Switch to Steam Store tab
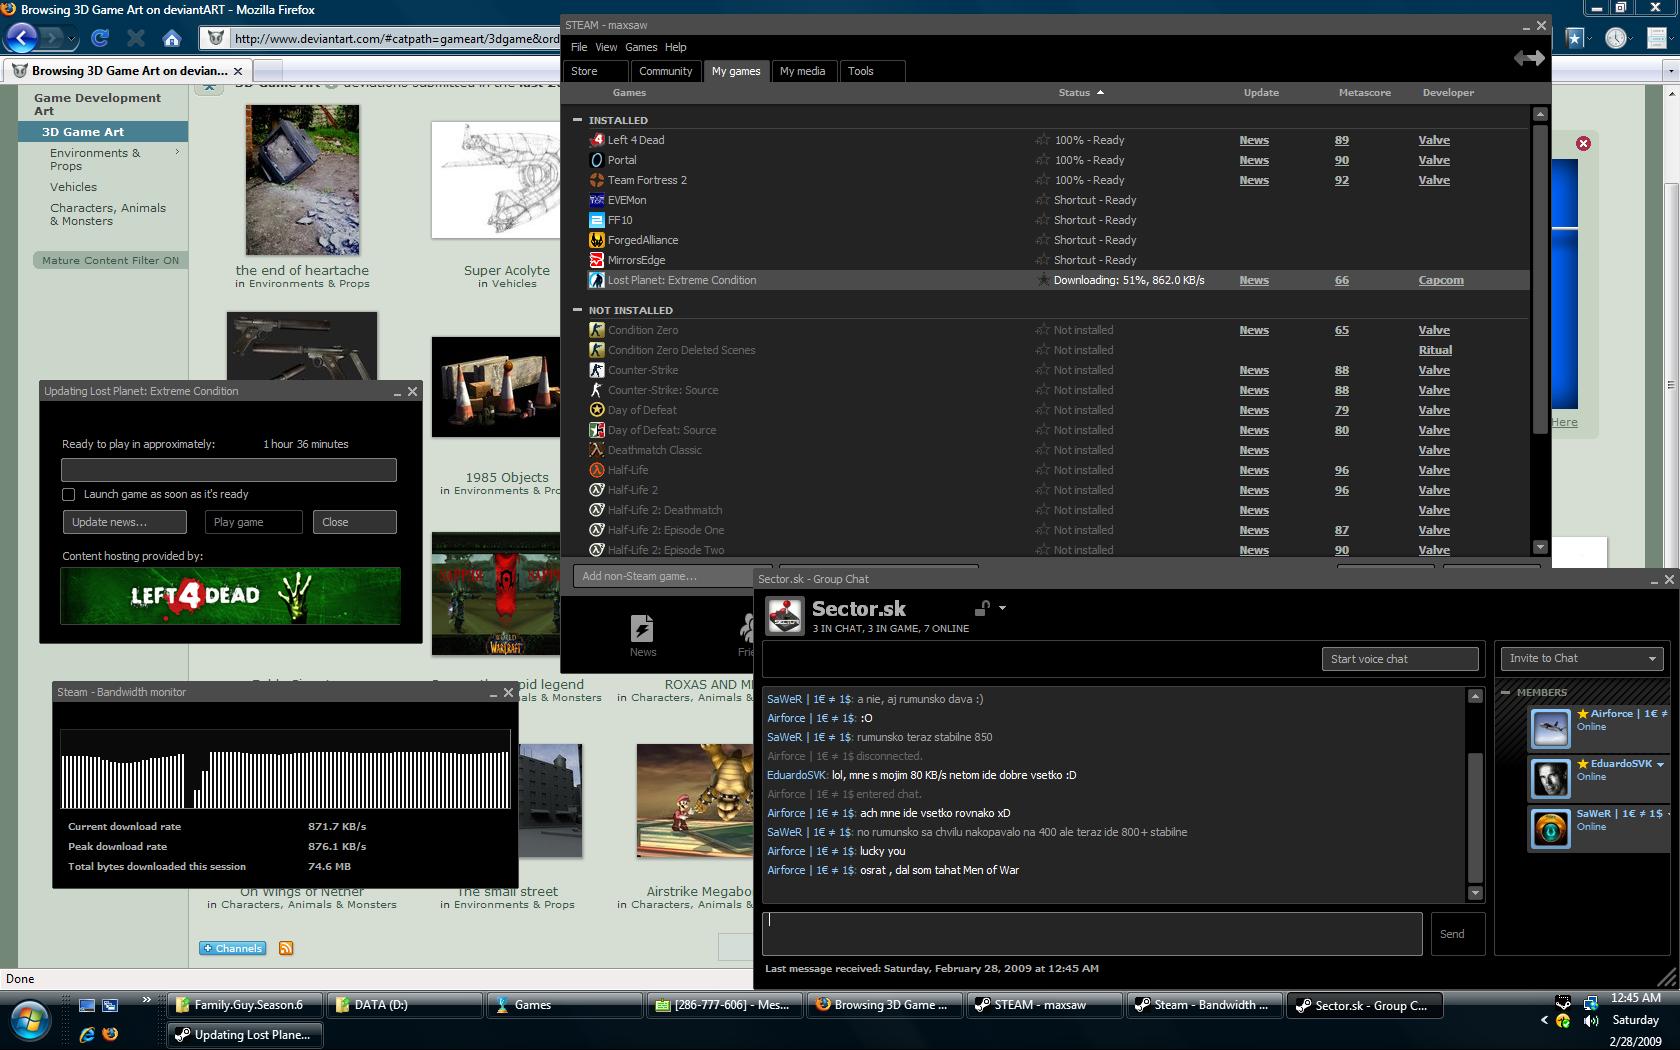 pos(596,71)
